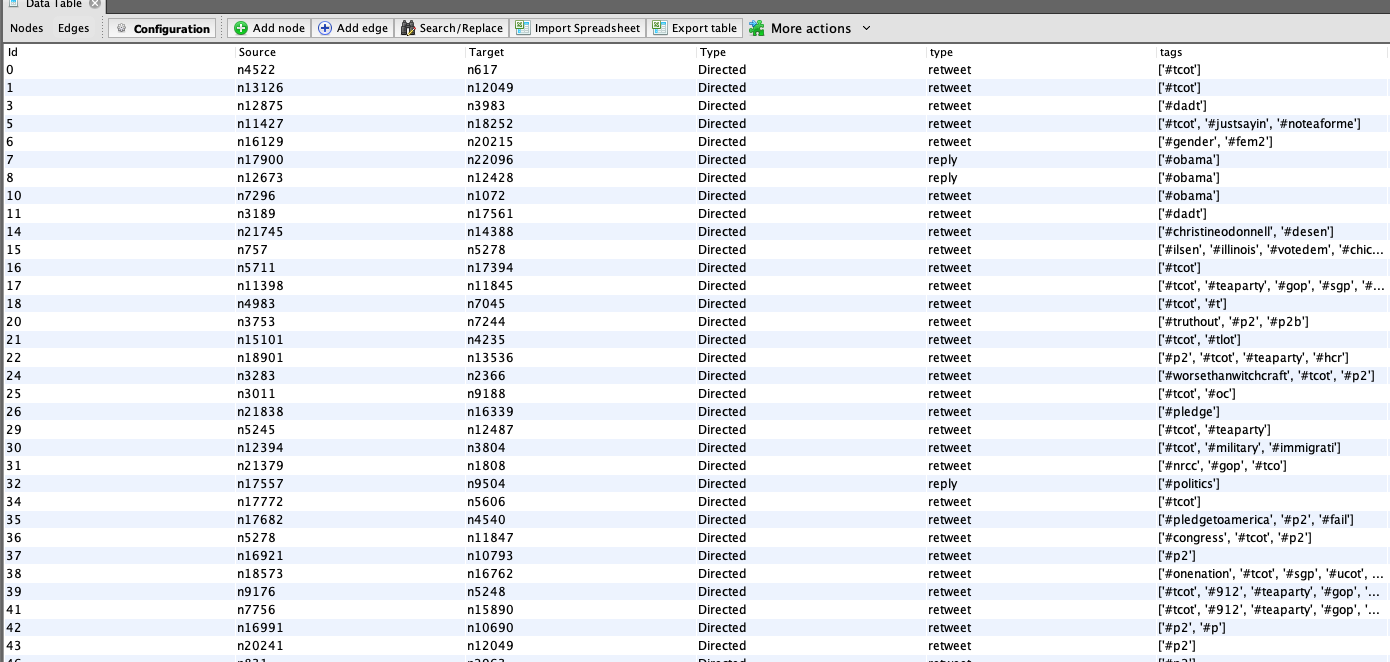
Task: Switch to the Nodes view
Action: [26, 28]
